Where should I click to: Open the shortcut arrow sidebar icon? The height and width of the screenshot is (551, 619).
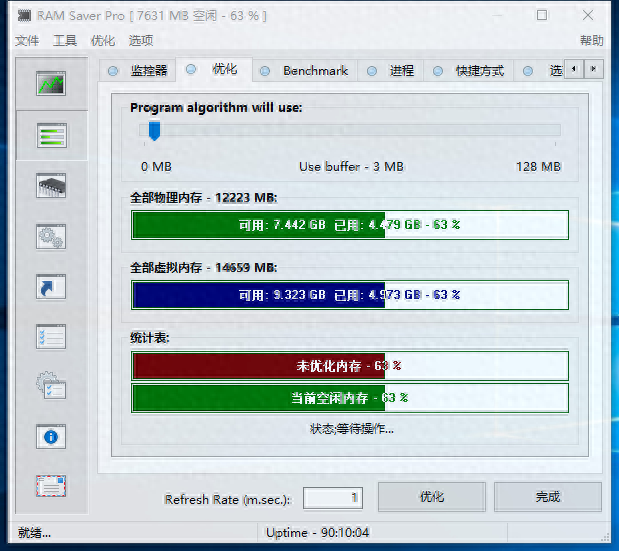(51, 287)
